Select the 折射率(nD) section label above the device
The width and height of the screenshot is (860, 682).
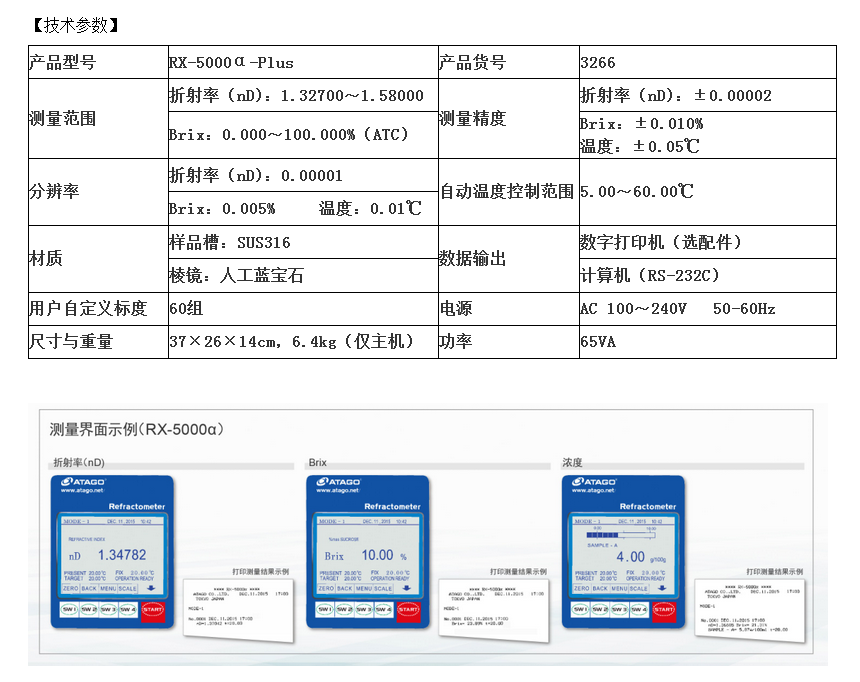coord(79,463)
